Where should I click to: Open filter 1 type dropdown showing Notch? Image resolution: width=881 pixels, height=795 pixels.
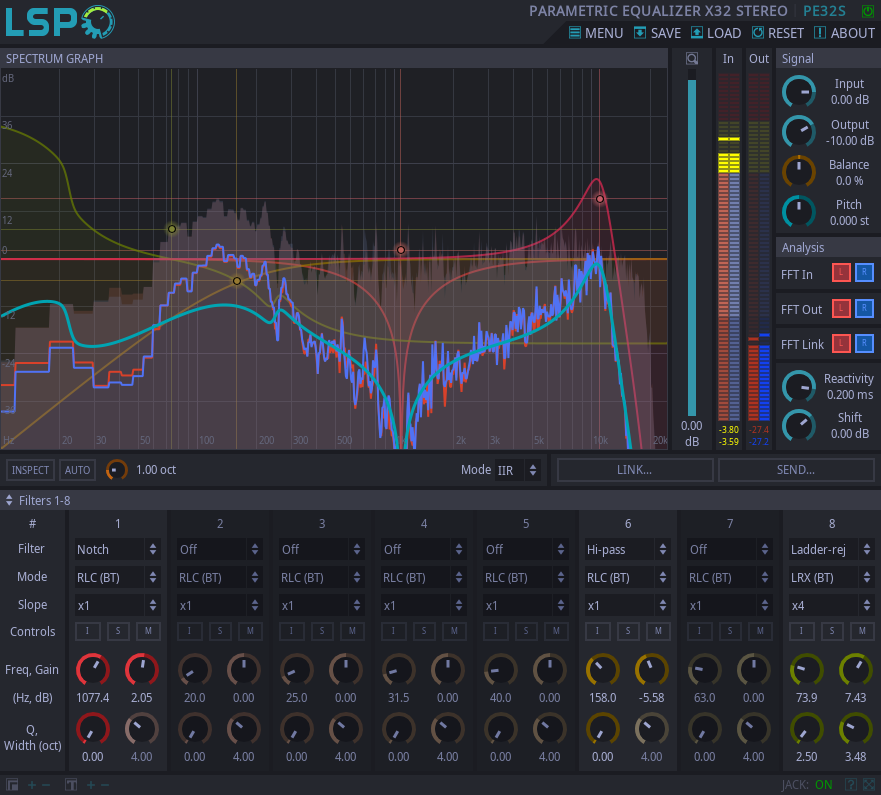(x=117, y=549)
